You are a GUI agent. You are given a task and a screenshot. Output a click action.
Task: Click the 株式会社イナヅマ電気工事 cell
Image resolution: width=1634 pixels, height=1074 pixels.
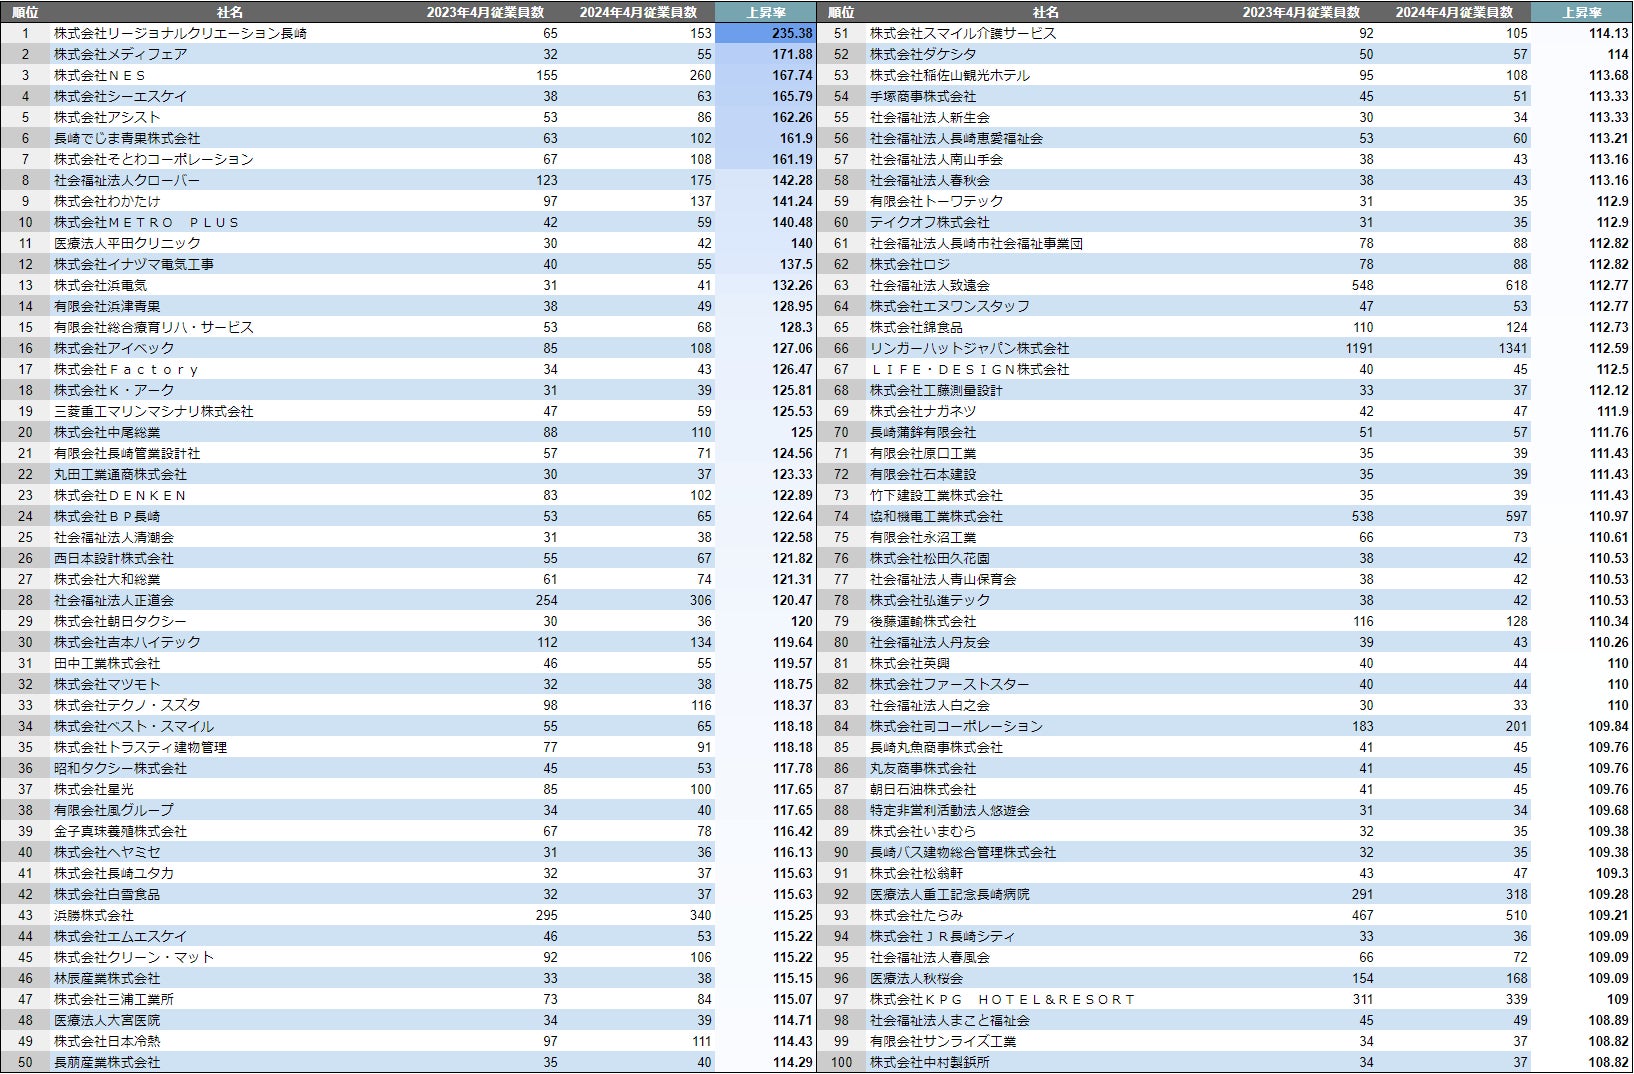pos(134,264)
